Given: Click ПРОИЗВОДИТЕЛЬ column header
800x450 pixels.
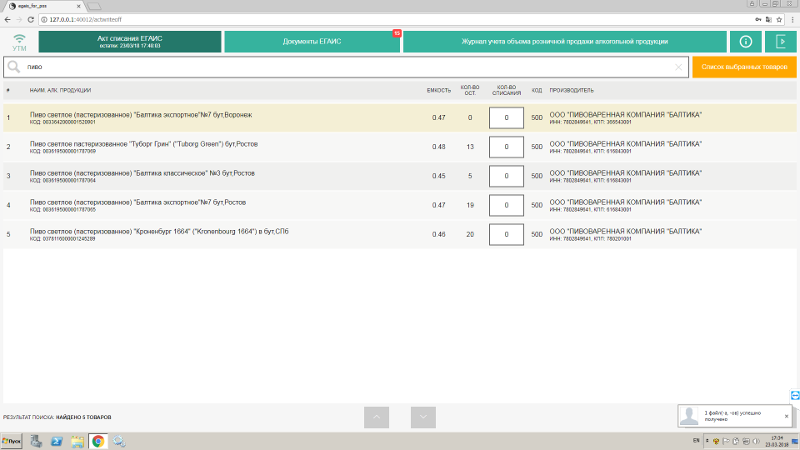Looking at the screenshot, I should (x=571, y=90).
